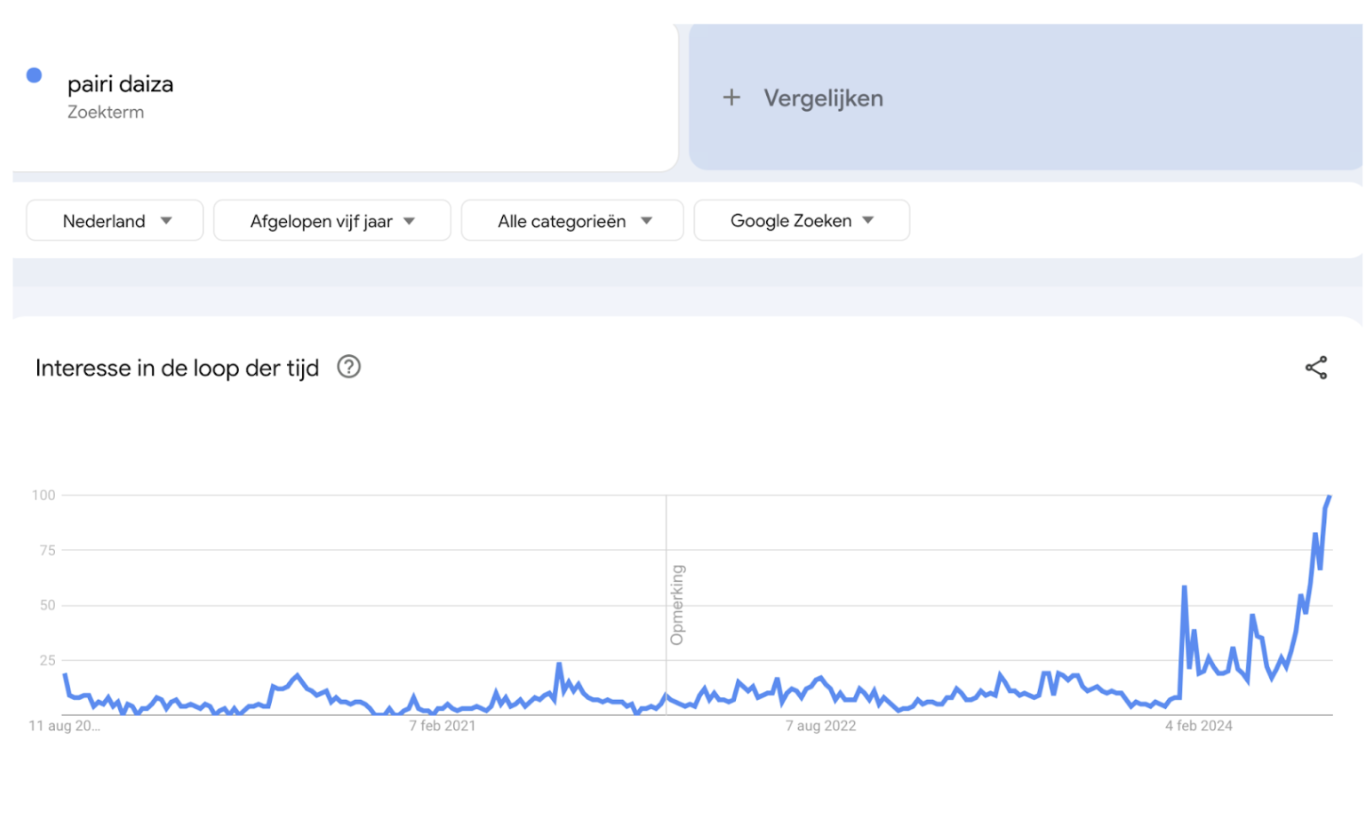Open the Alle categorieën dropdown
Screen dimensions: 1364x814
(x=572, y=221)
